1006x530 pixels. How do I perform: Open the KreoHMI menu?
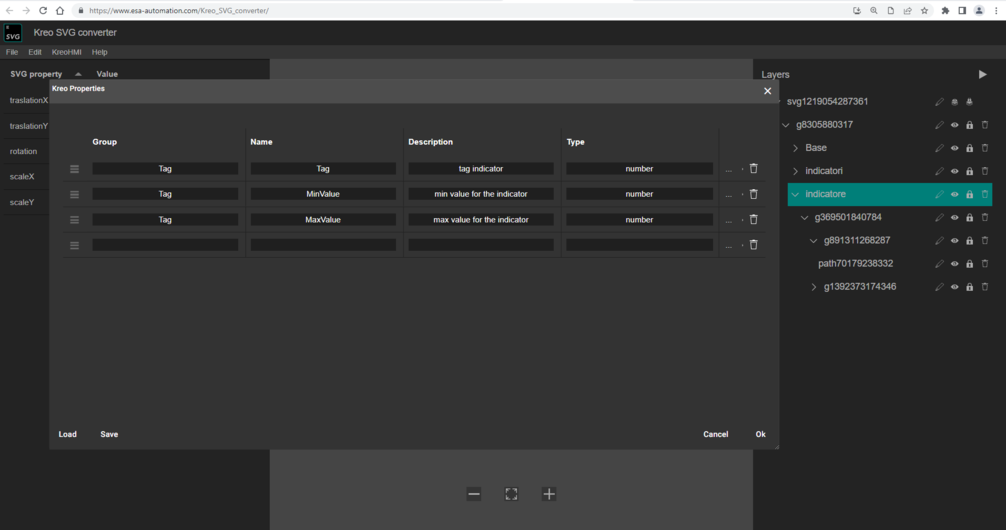[x=67, y=52]
